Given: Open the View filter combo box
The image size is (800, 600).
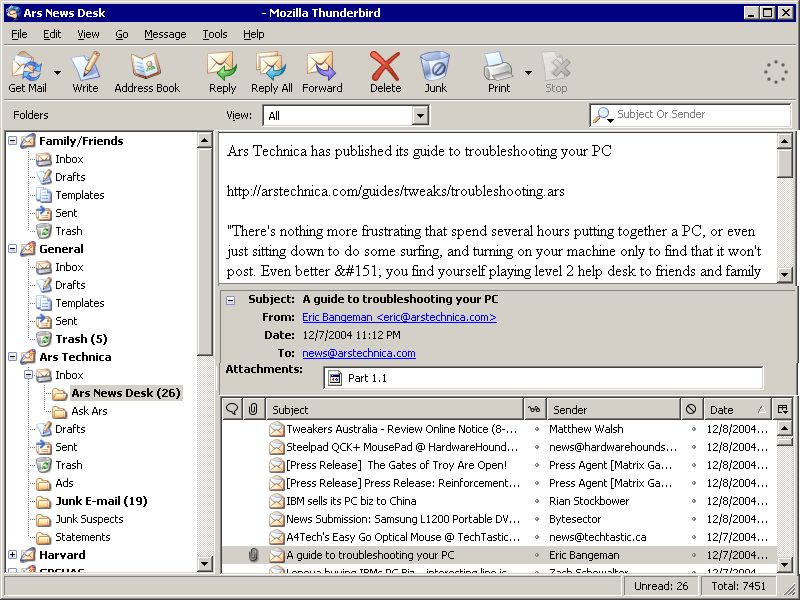Looking at the screenshot, I should click(x=346, y=115).
